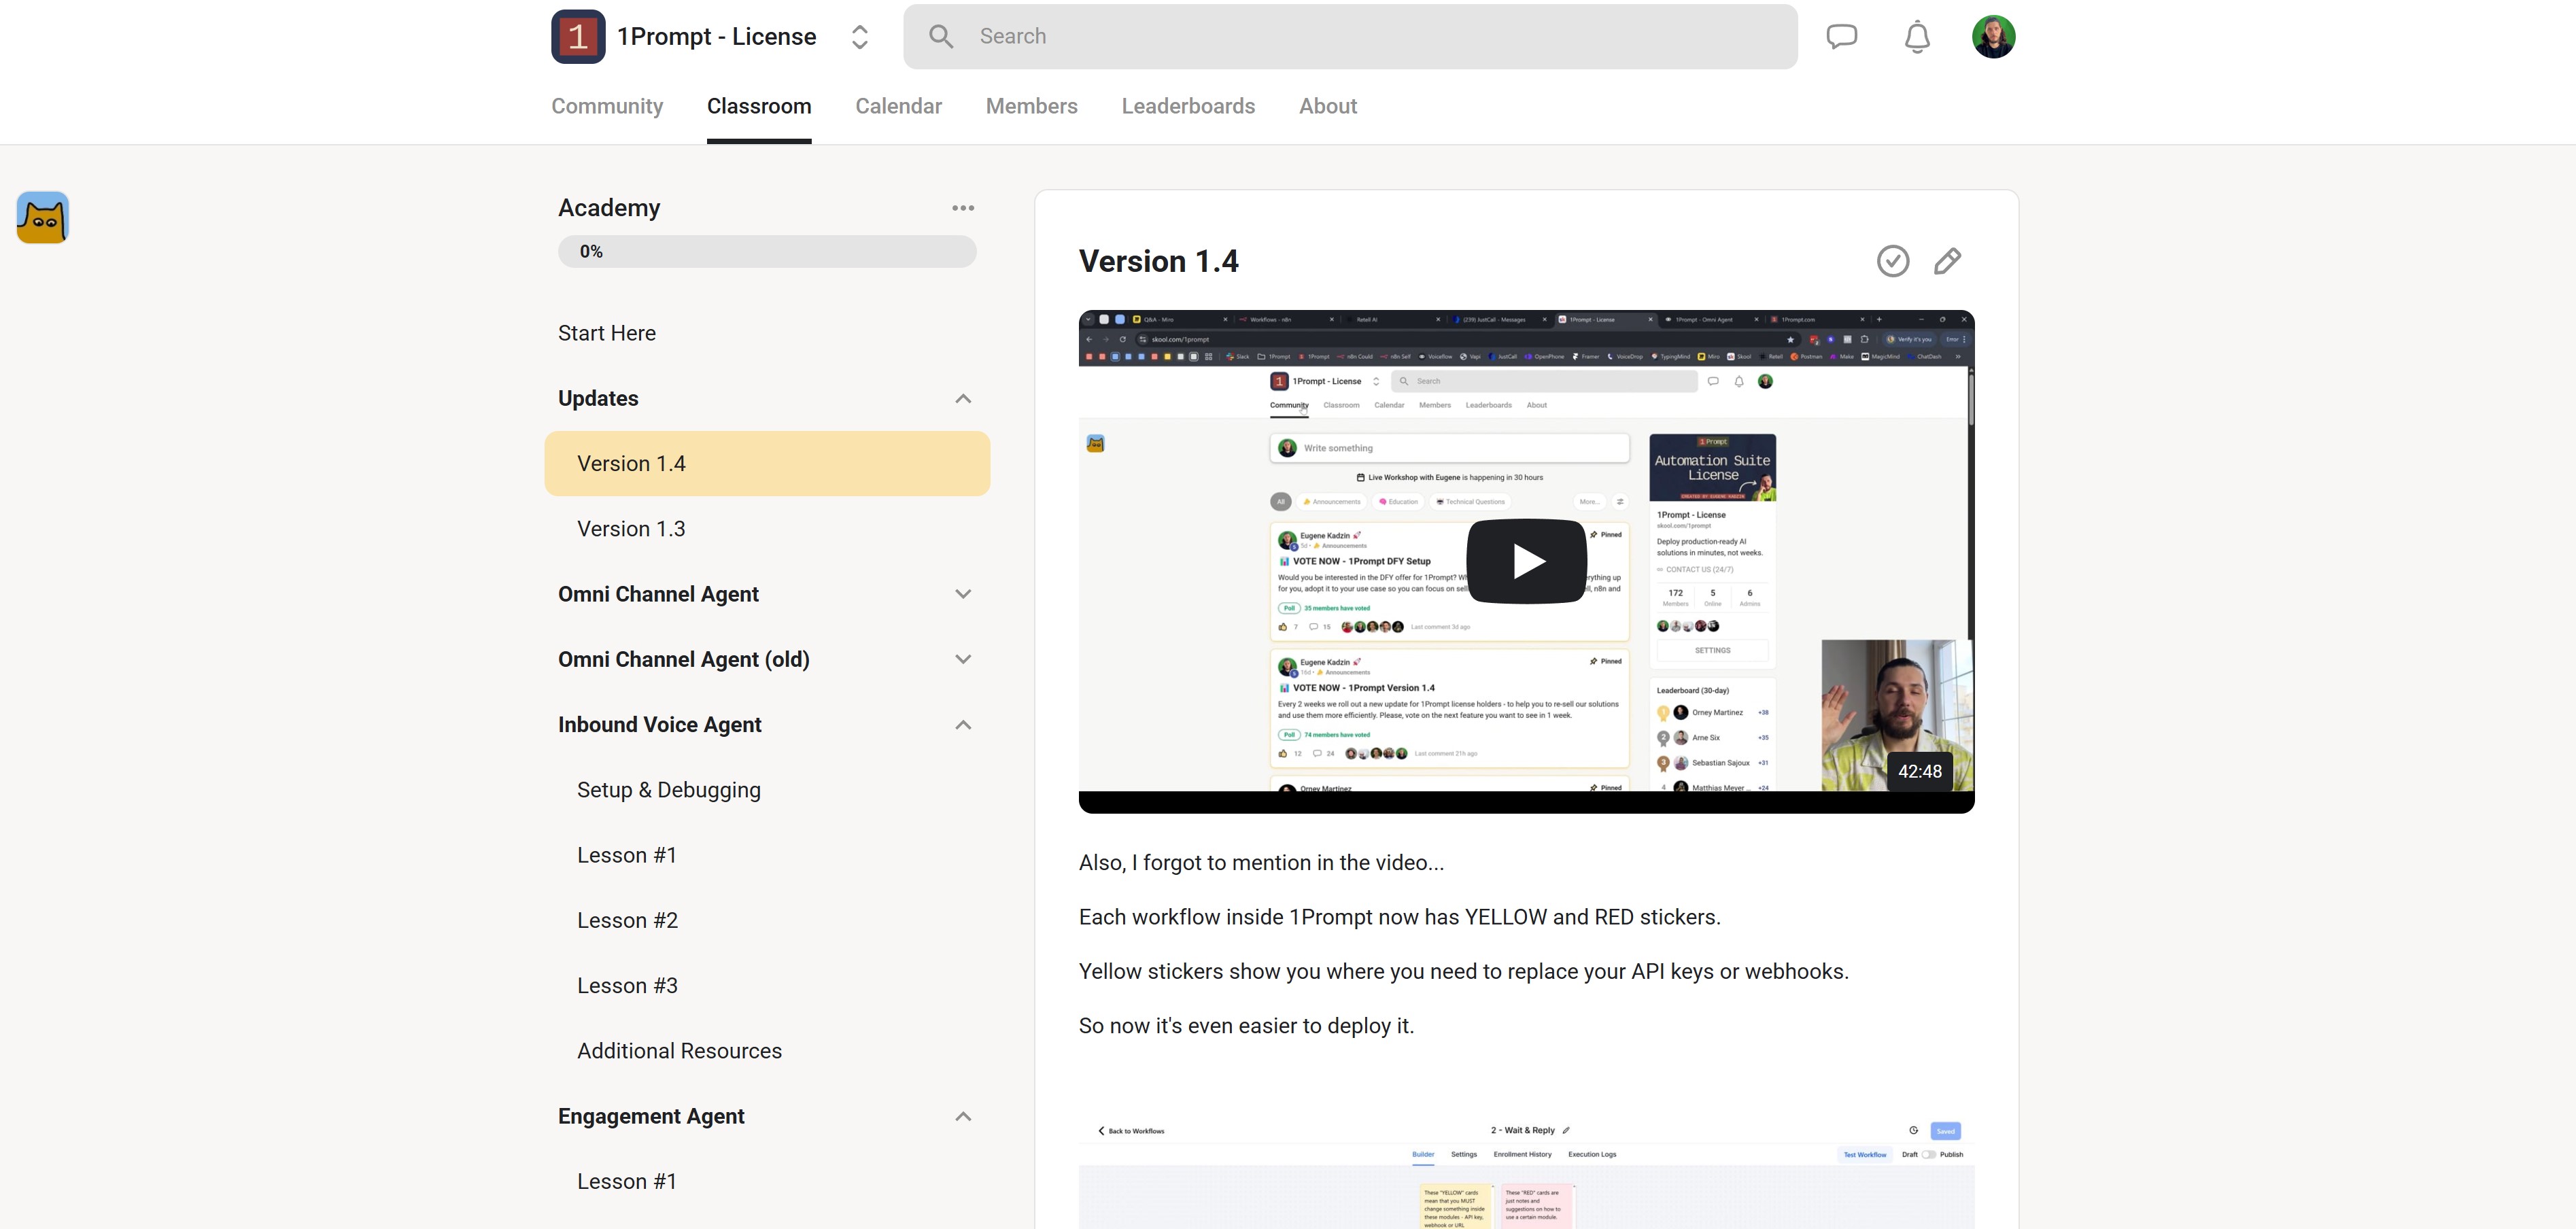Click the Search input field
This screenshot has height=1229, width=2576.
pos(1350,37)
